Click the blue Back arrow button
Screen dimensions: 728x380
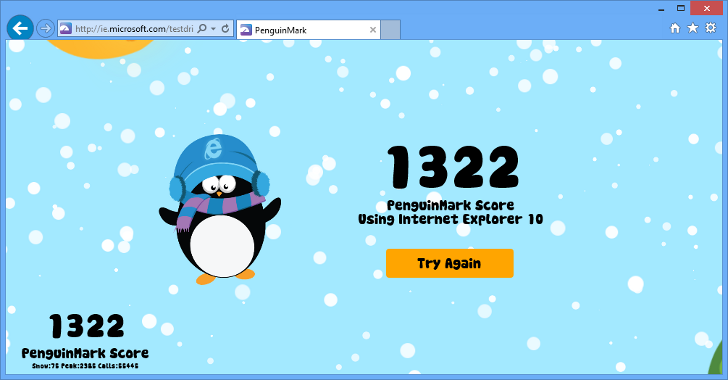(x=20, y=28)
